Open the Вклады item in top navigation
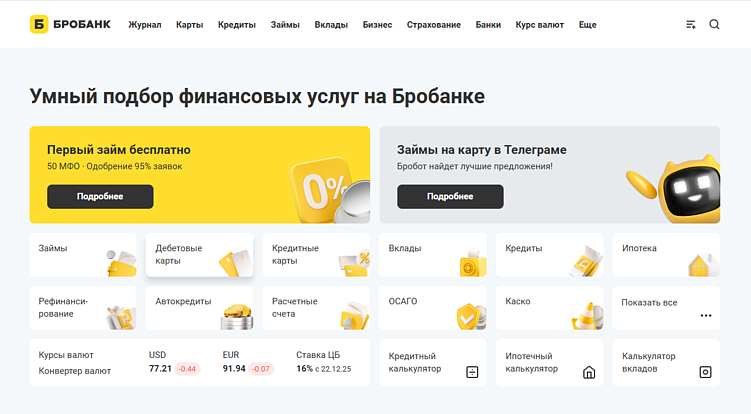This screenshot has height=414, width=751. 331,25
